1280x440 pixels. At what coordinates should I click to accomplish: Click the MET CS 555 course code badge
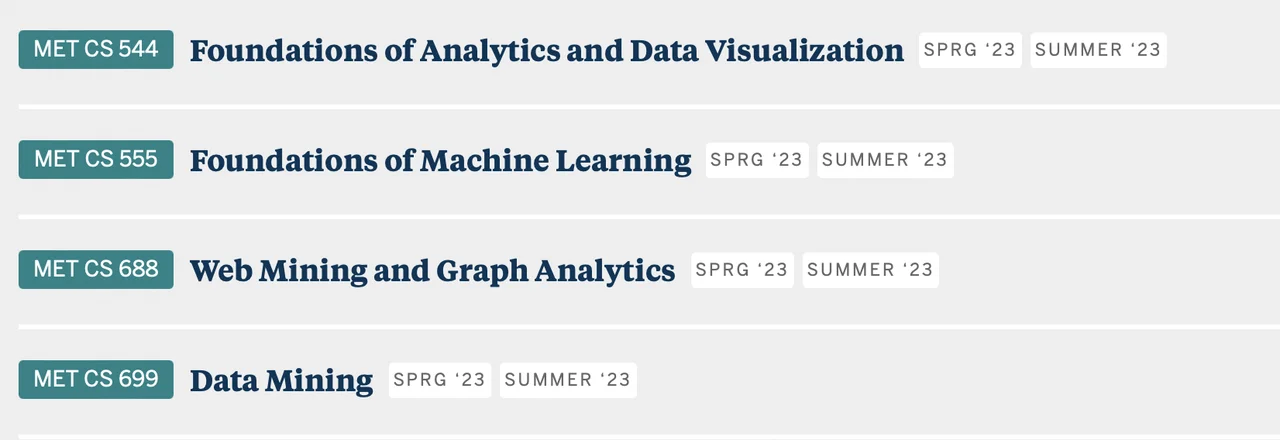coord(96,159)
